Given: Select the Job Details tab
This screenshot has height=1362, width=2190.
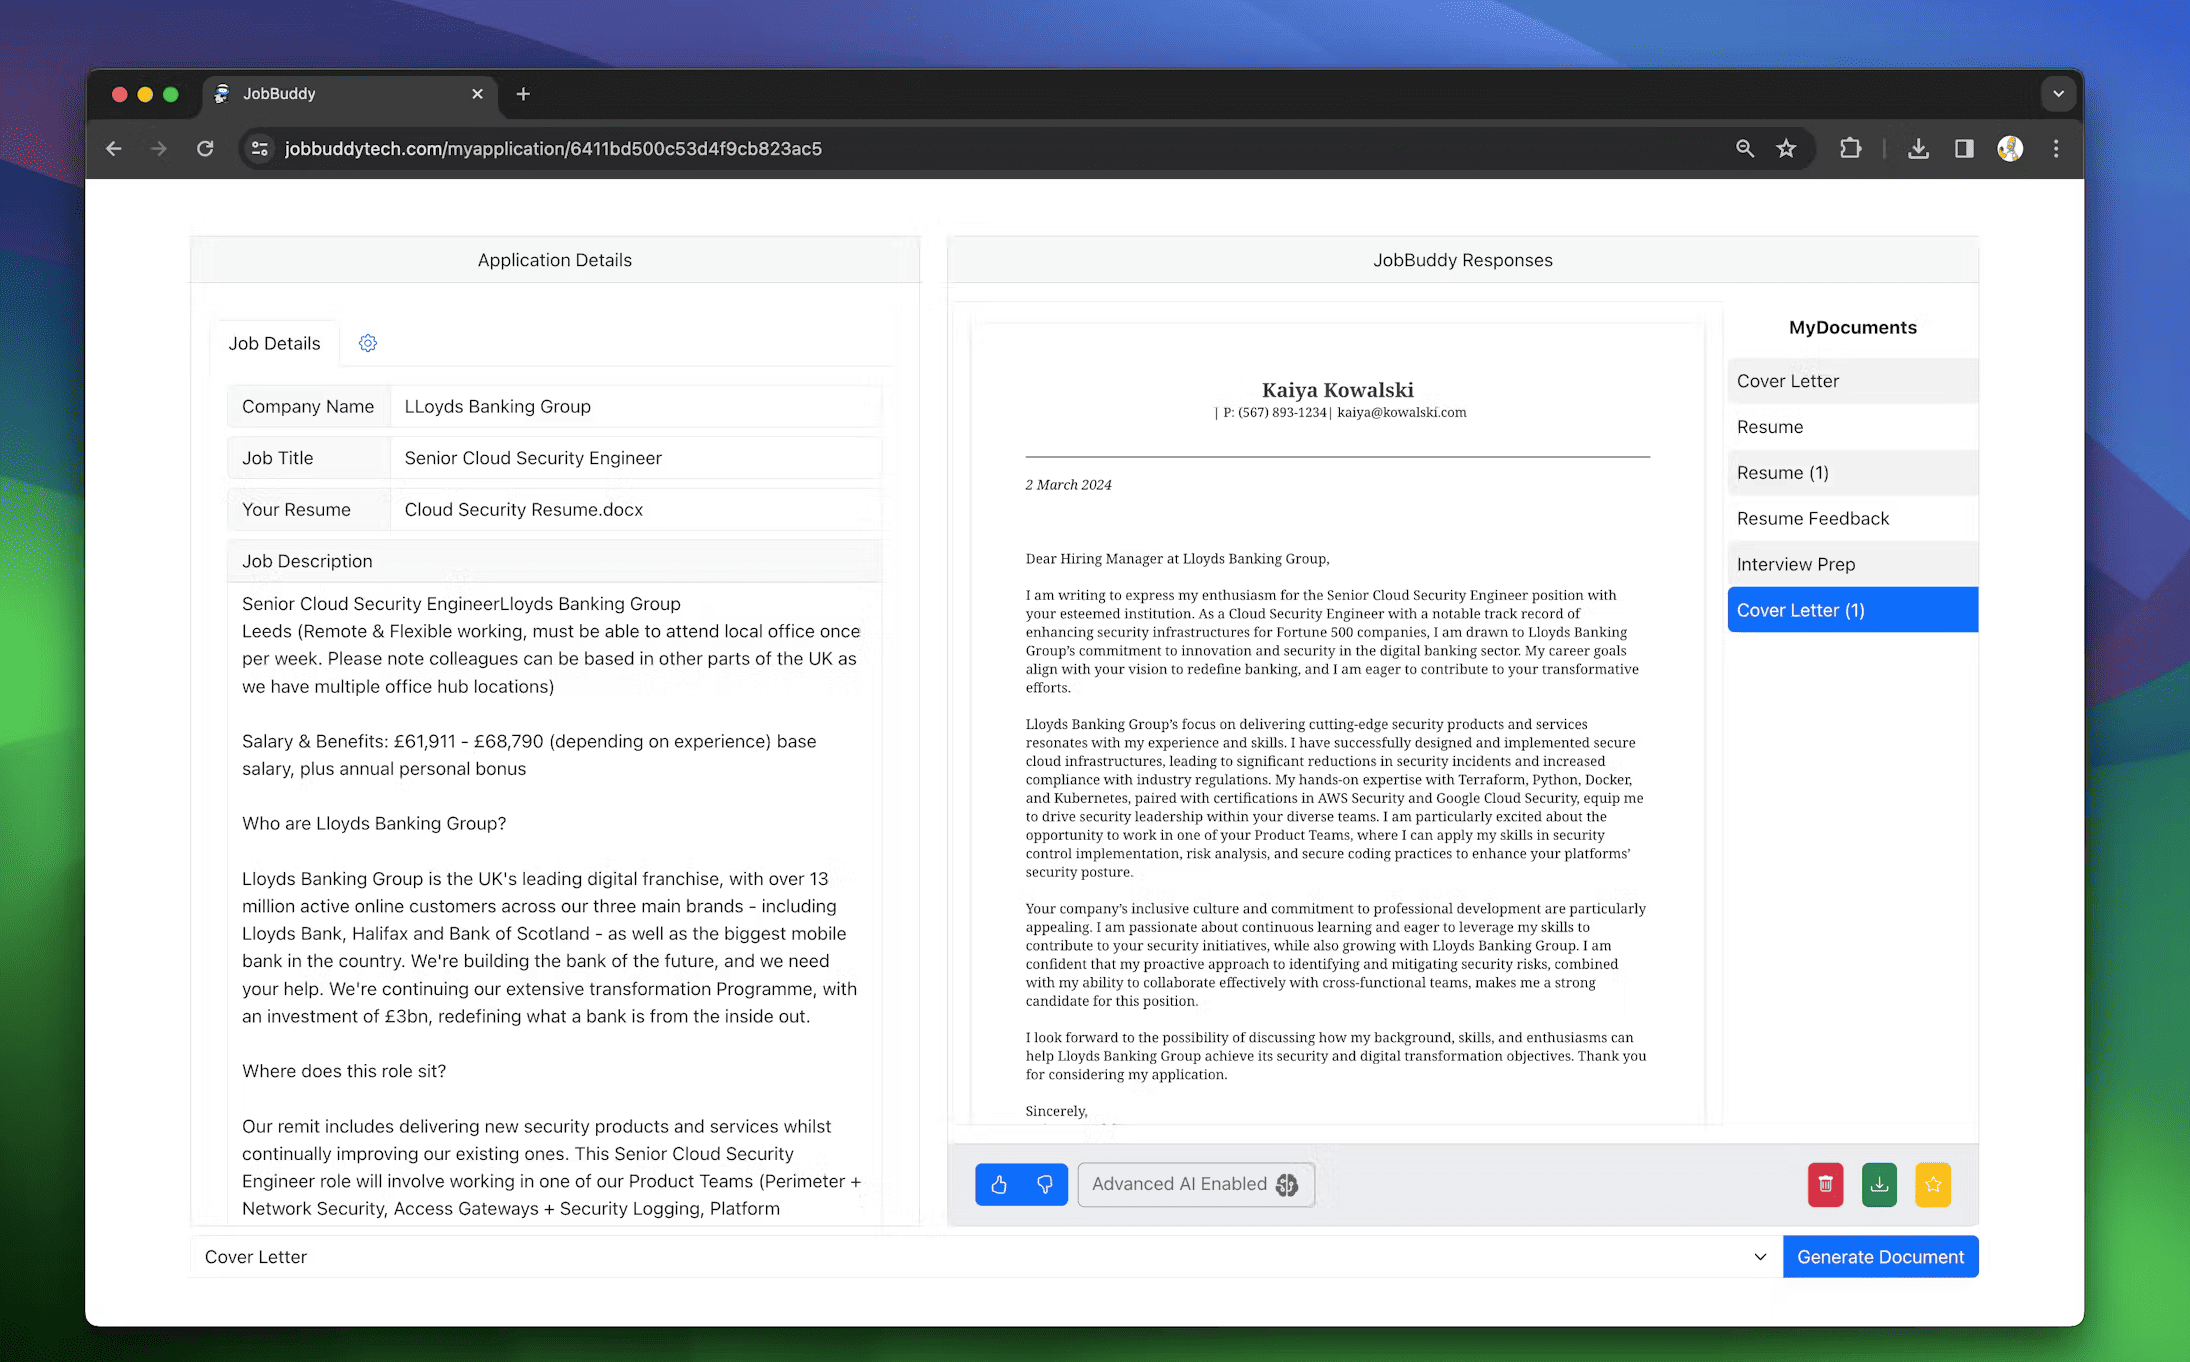Looking at the screenshot, I should click(274, 343).
